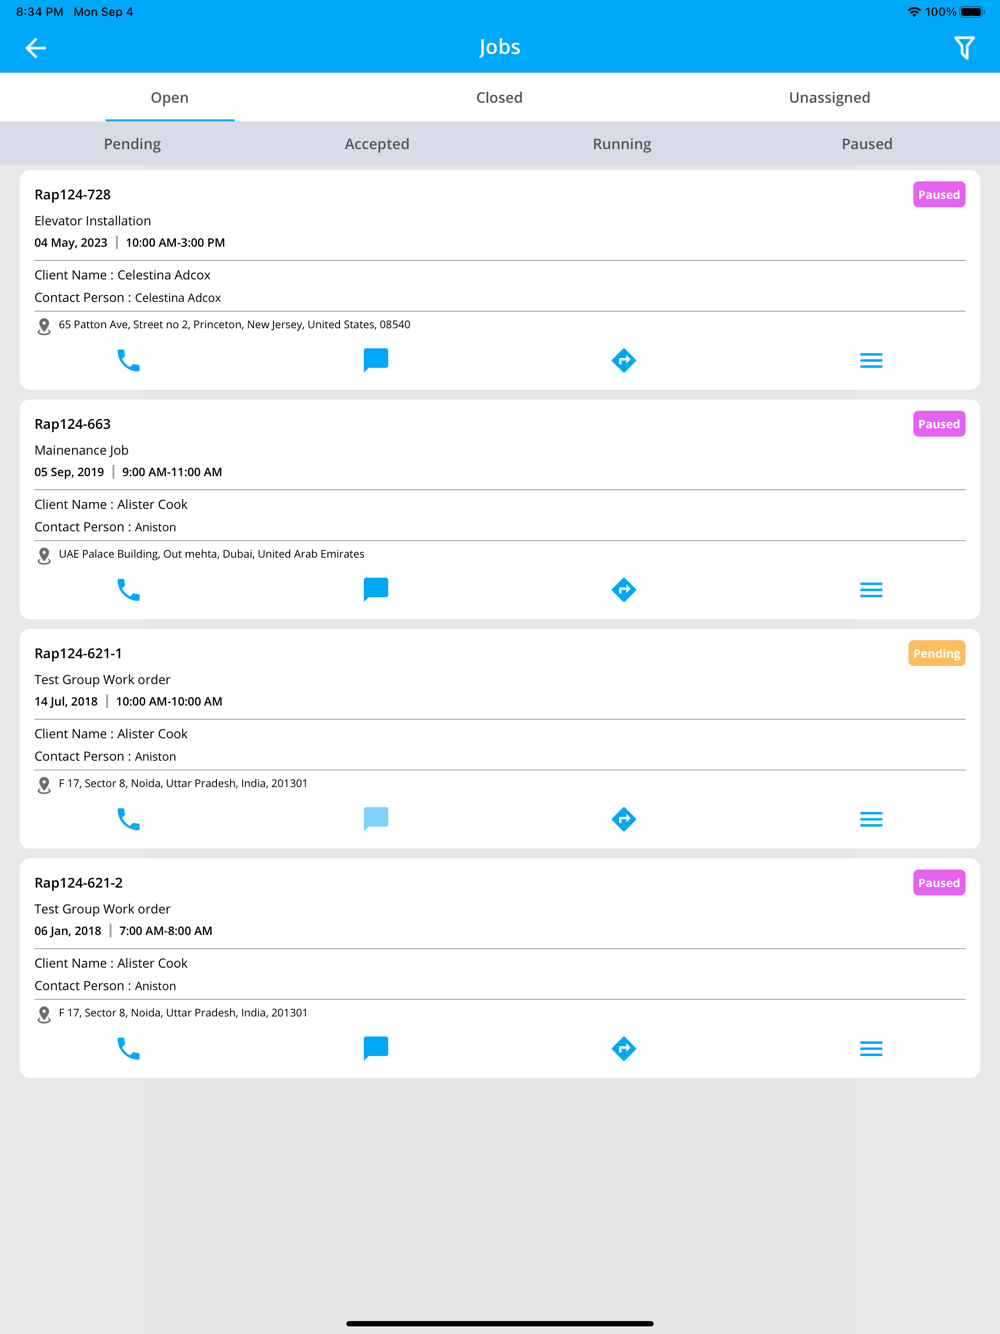Get directions for job Rap124-621-1
The image size is (1000, 1334).
624,819
